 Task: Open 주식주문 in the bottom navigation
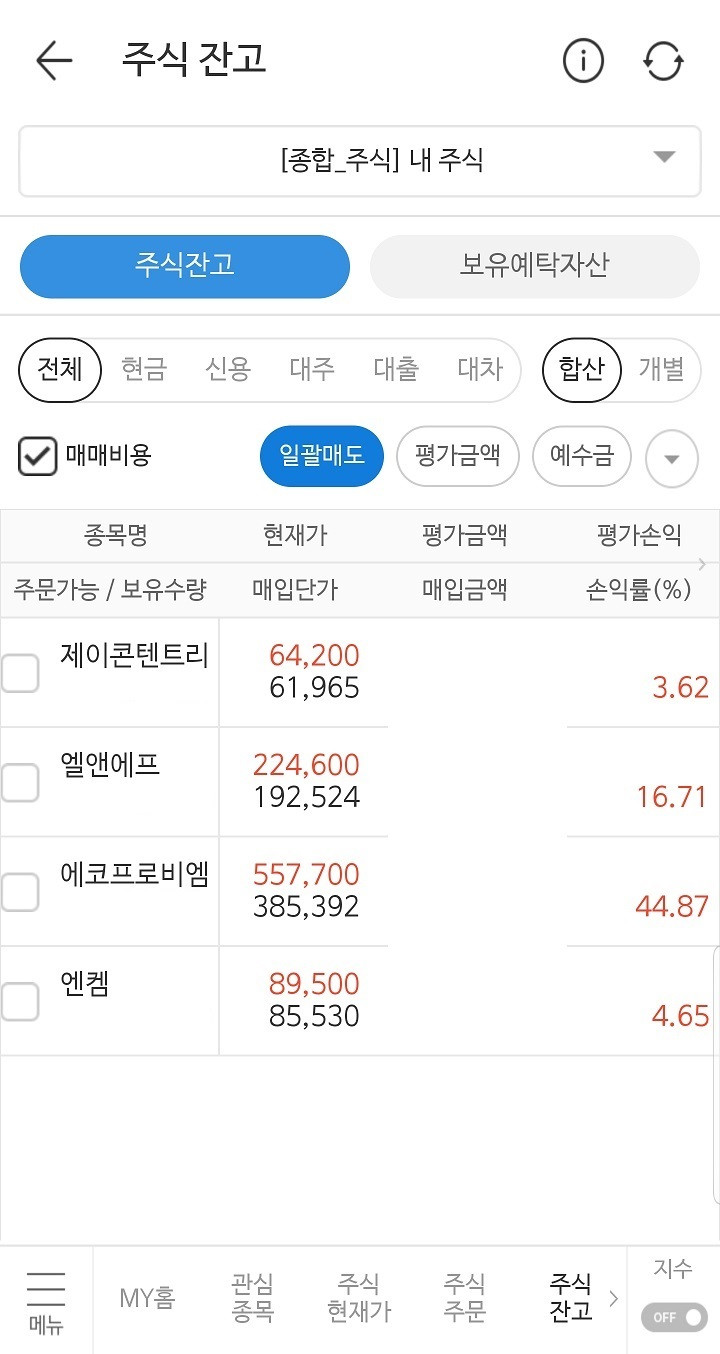point(464,1297)
